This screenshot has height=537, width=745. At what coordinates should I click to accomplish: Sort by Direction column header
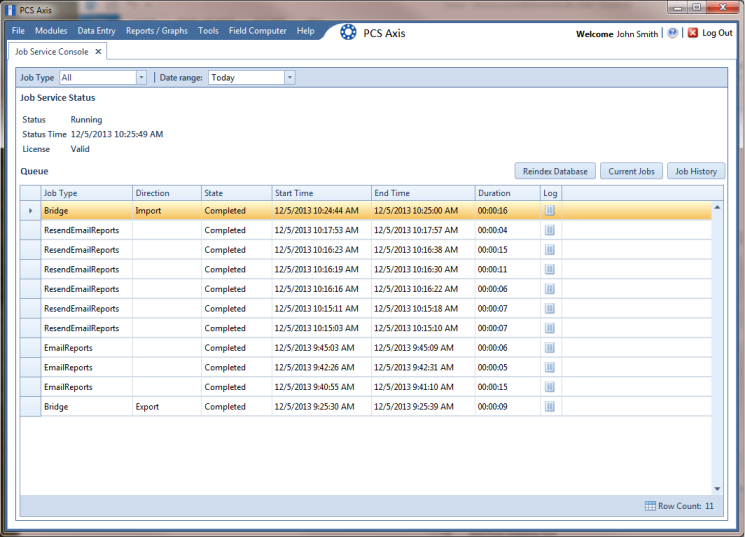tap(167, 193)
